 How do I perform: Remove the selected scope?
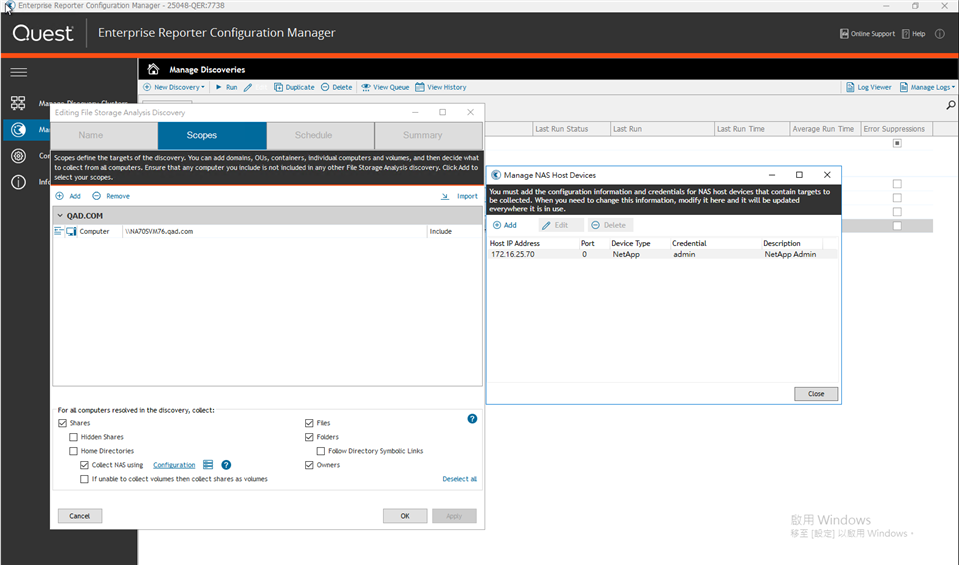pos(111,196)
